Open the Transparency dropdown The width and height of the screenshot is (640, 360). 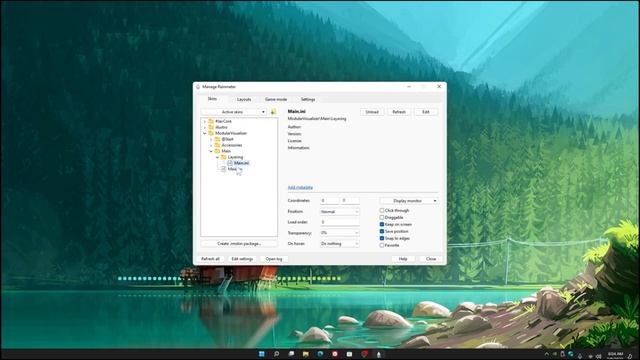tap(340, 233)
